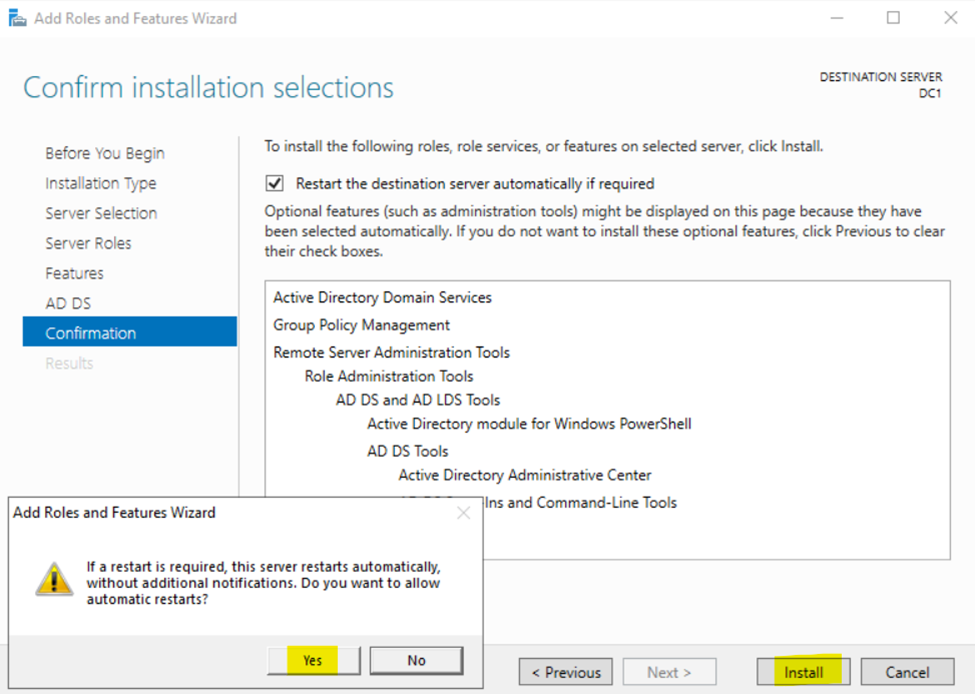Select Active Directory module for Windows PowerShell

pyautogui.click(x=529, y=424)
